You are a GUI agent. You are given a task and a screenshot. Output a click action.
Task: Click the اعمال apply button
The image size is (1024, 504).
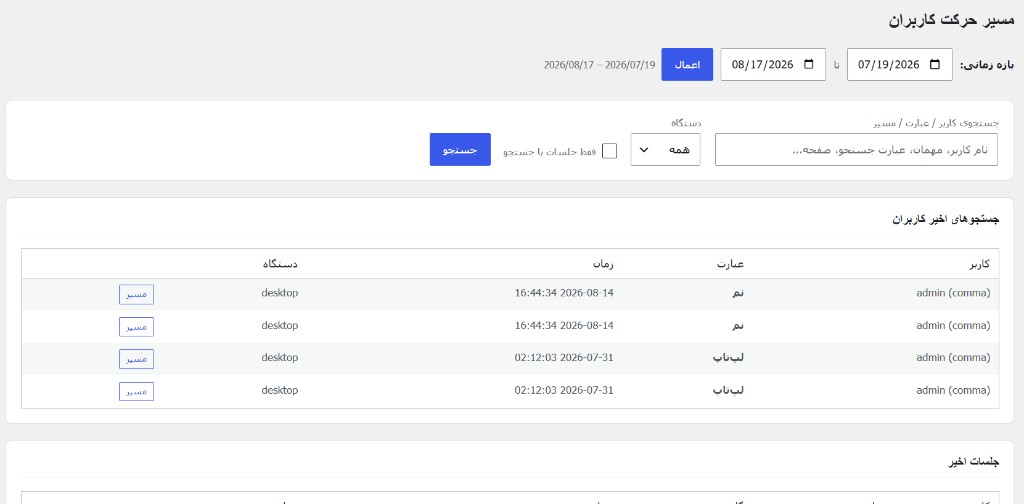(x=687, y=65)
